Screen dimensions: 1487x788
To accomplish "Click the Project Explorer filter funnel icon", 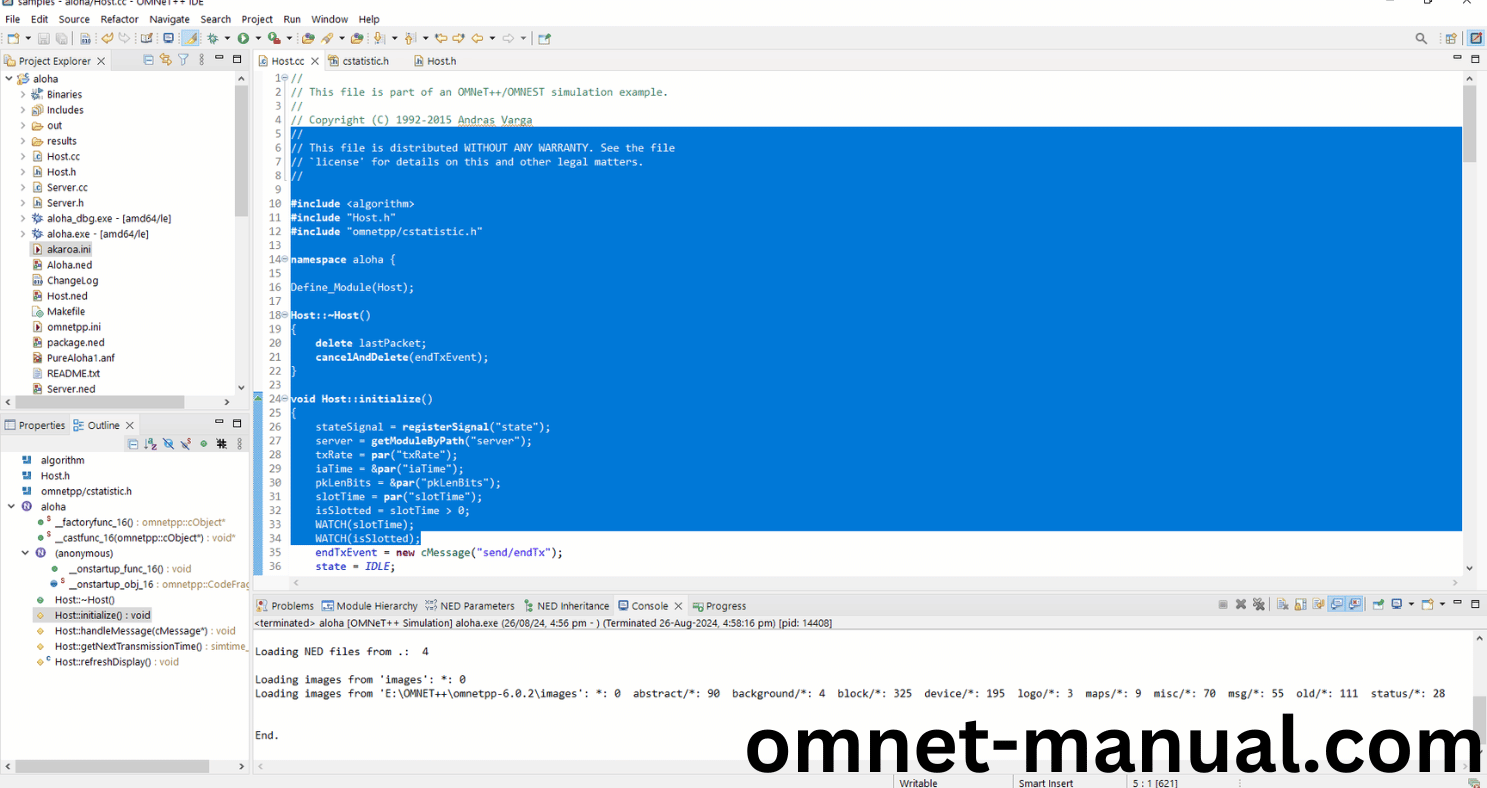I will click(x=183, y=61).
